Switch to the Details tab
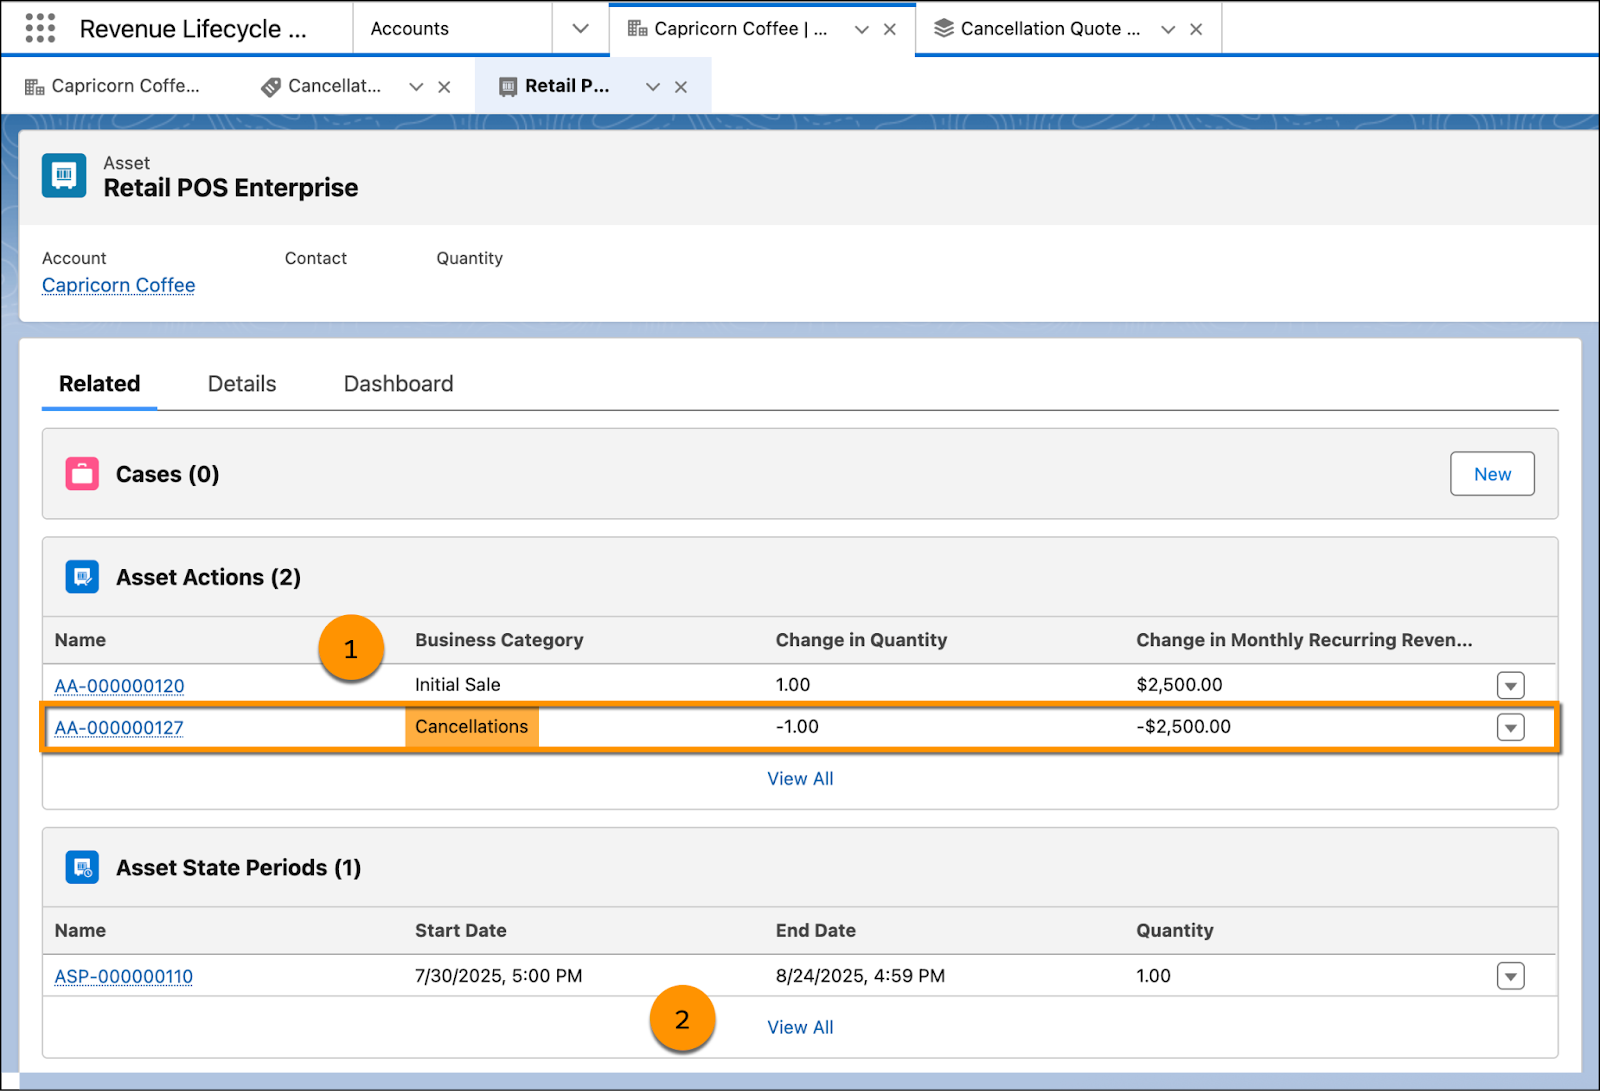The height and width of the screenshot is (1091, 1600). (x=242, y=384)
